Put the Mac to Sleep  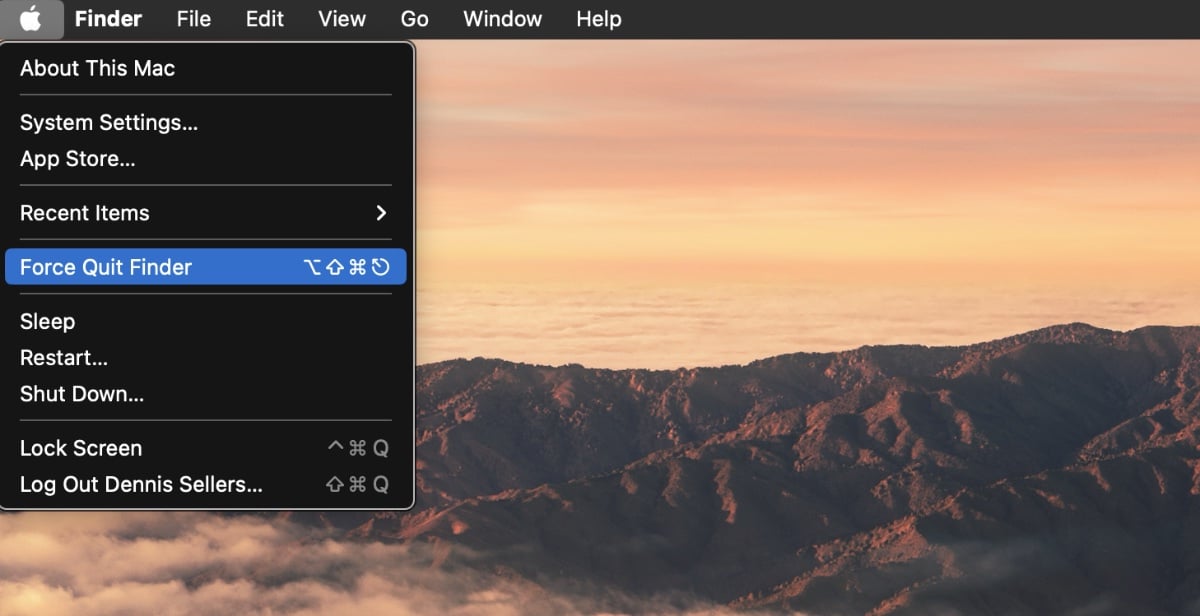tap(47, 321)
